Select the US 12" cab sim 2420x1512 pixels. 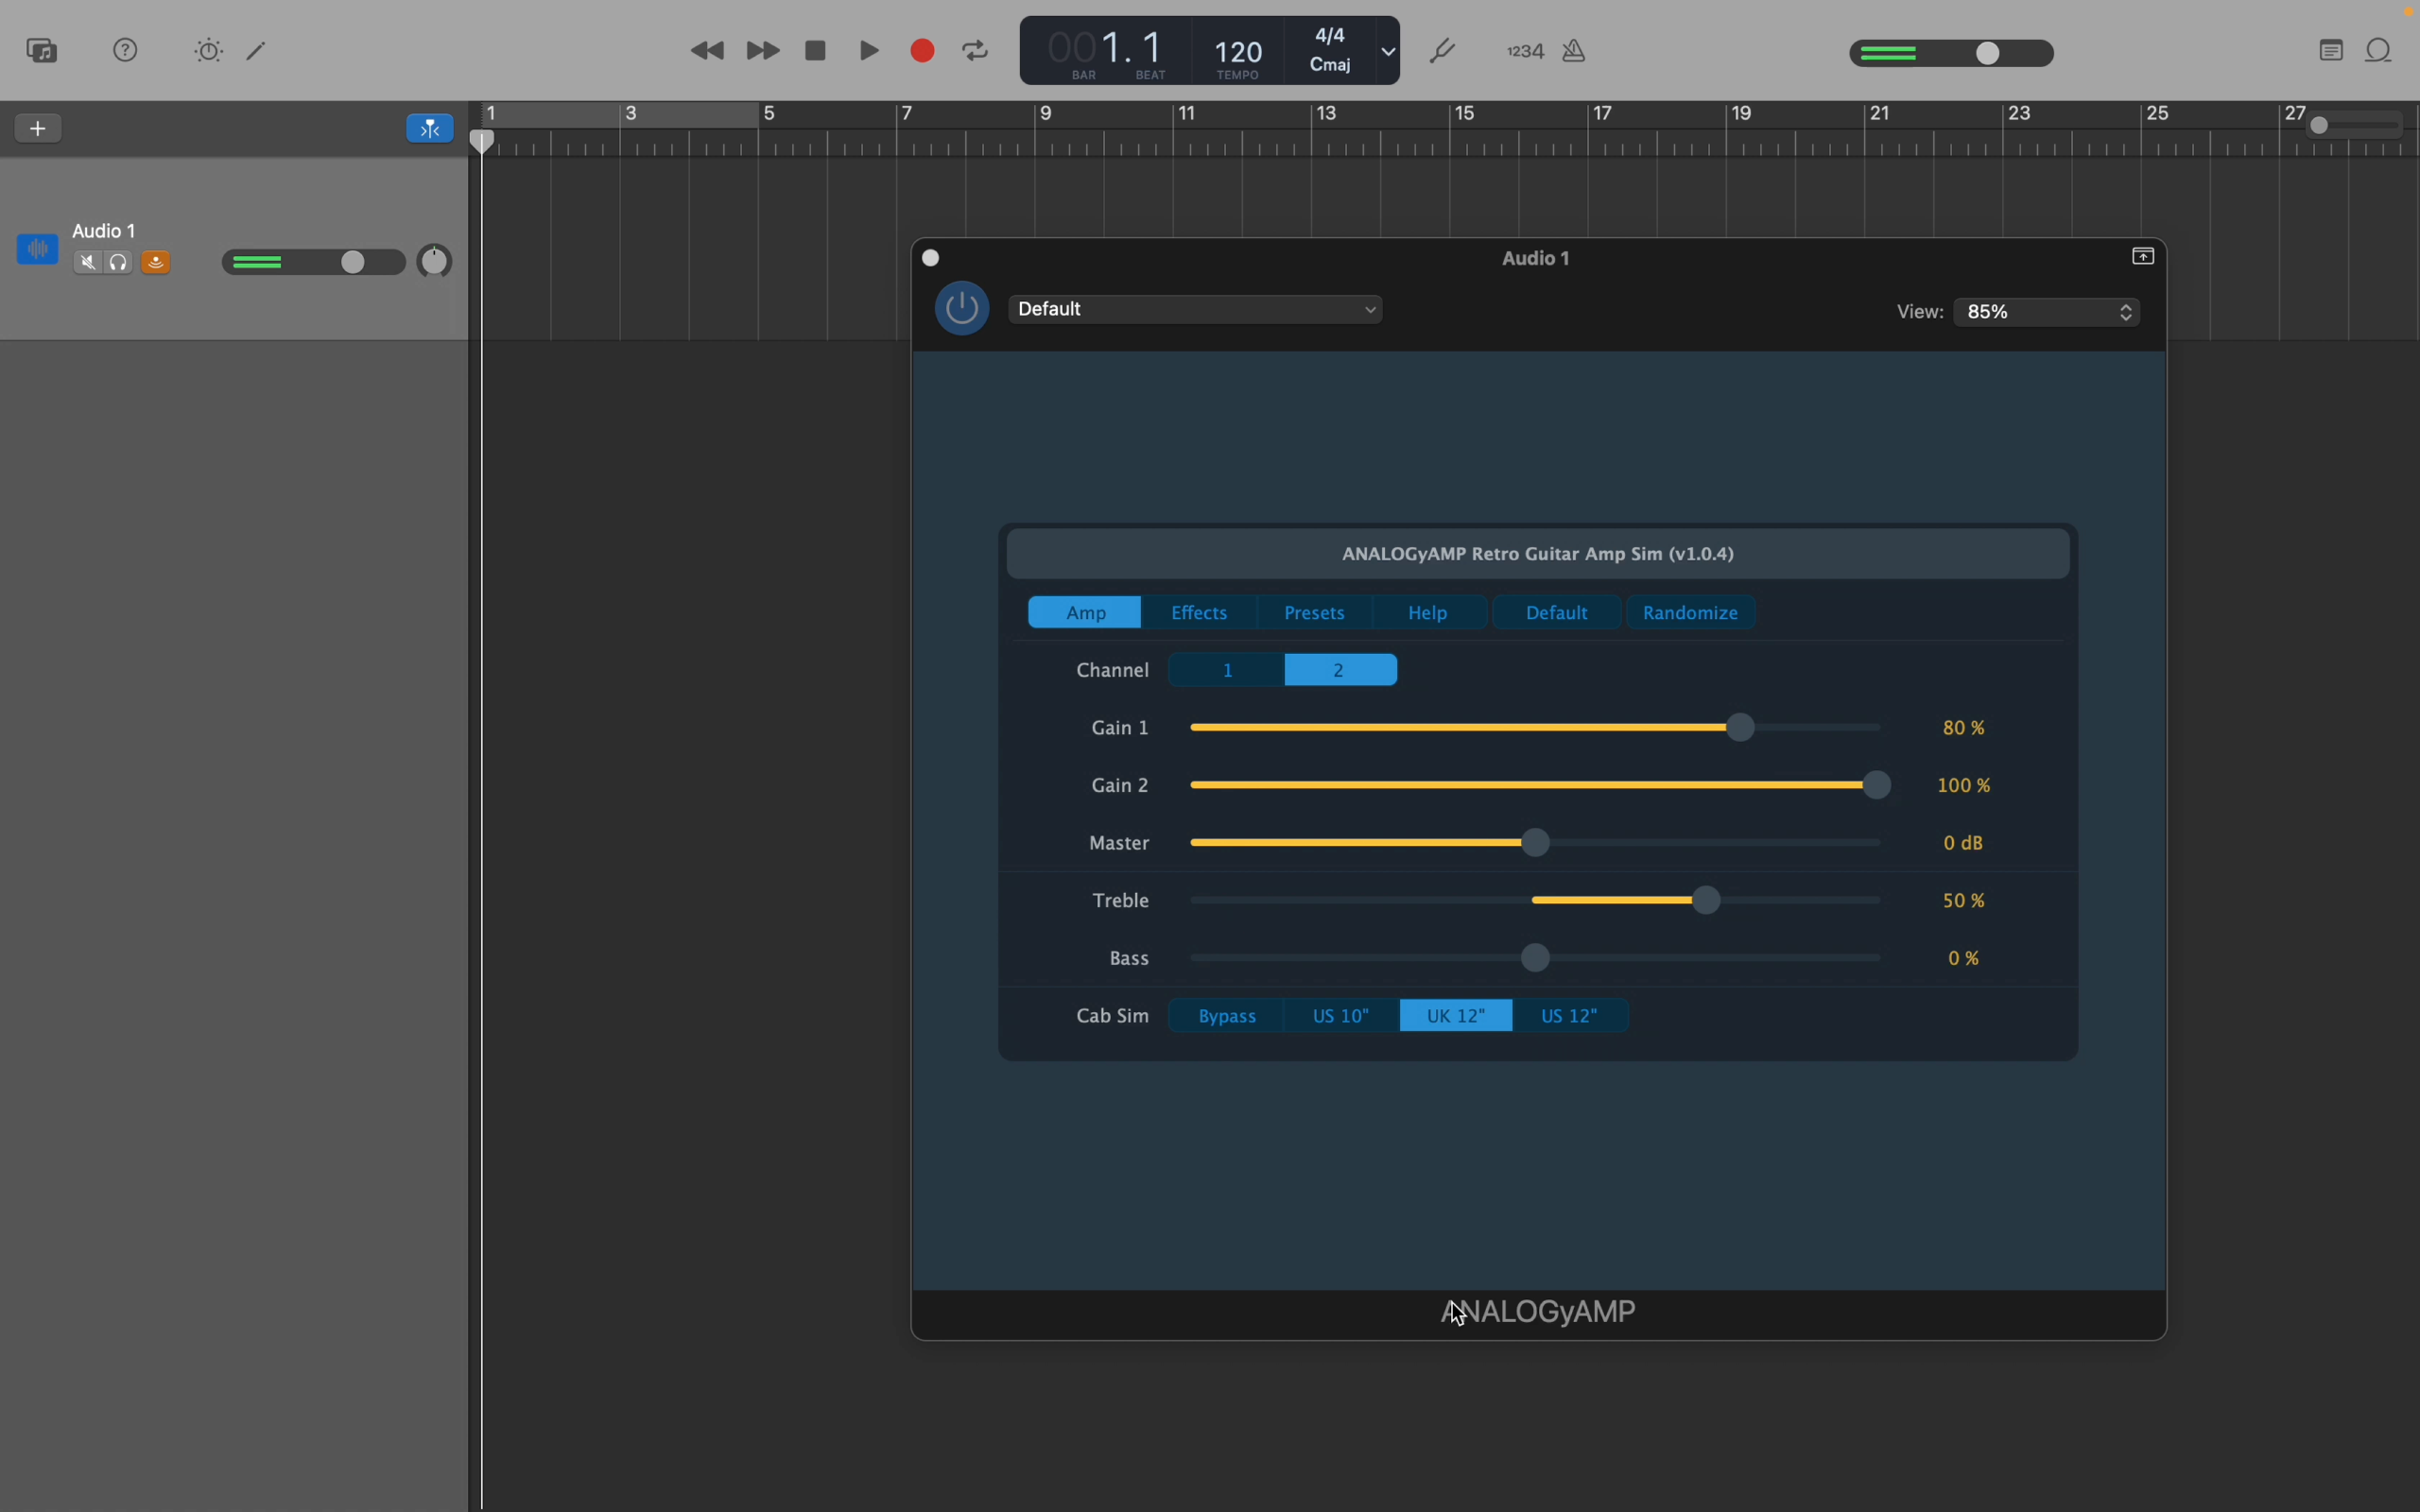[1569, 1016]
